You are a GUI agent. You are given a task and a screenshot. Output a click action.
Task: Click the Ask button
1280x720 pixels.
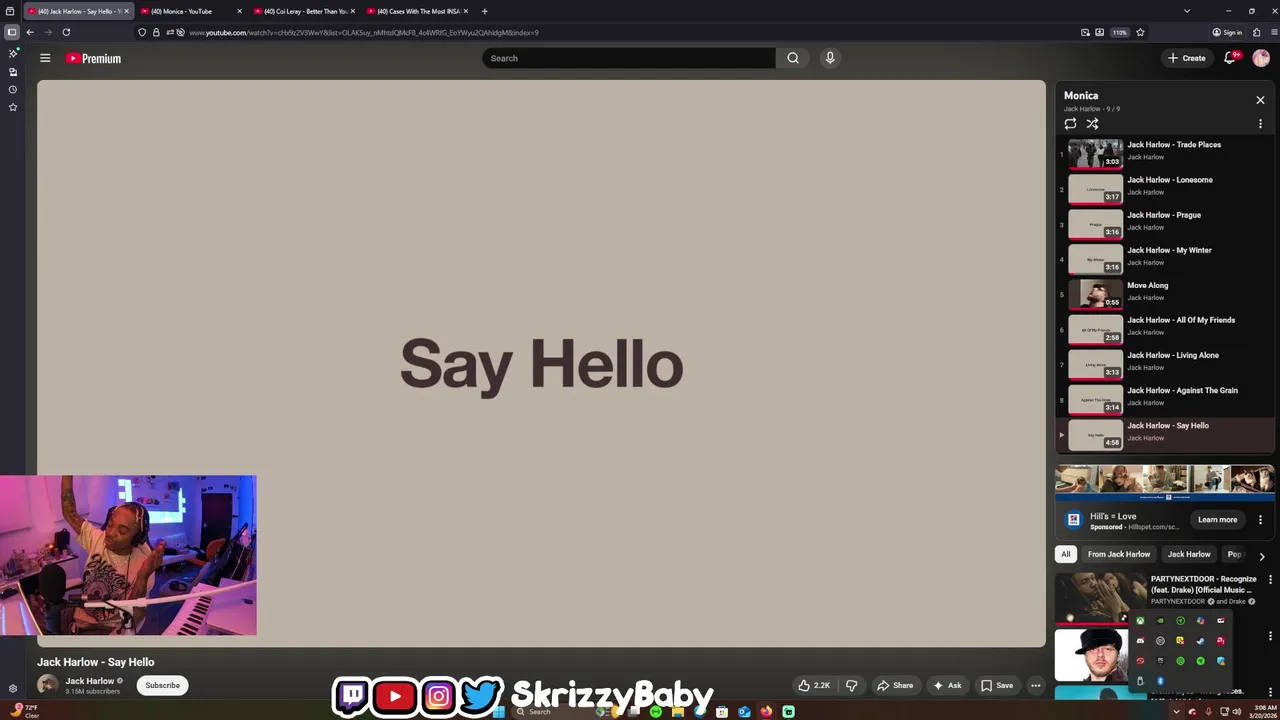tap(946, 685)
